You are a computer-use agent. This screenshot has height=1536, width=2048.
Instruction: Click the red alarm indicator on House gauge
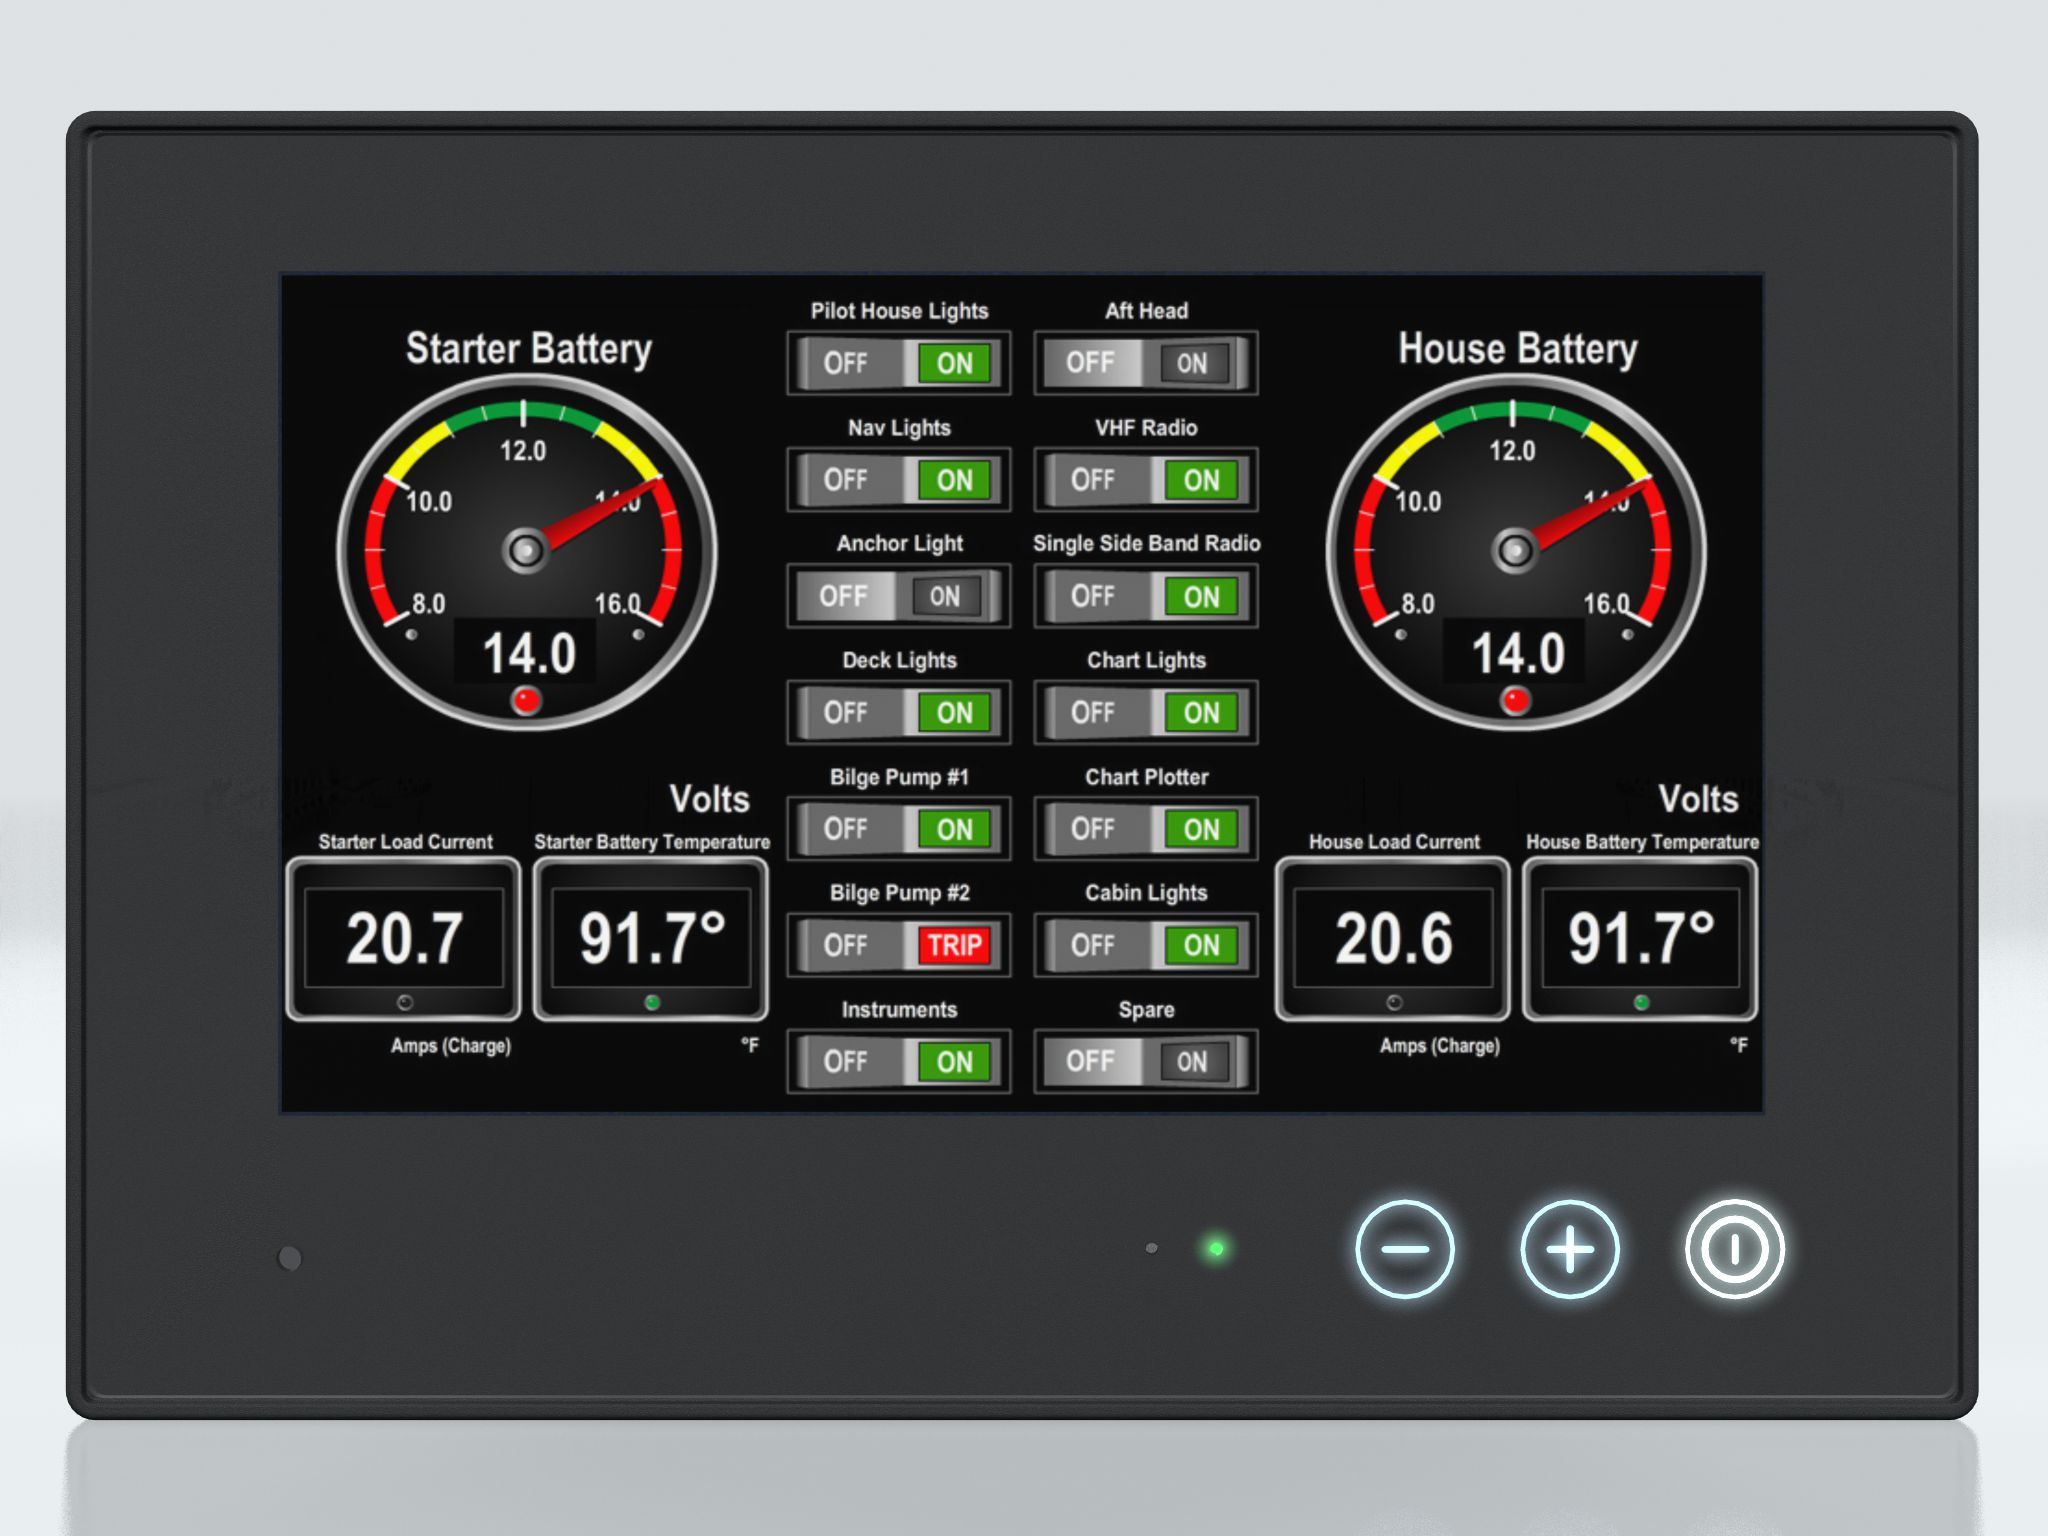(1515, 700)
